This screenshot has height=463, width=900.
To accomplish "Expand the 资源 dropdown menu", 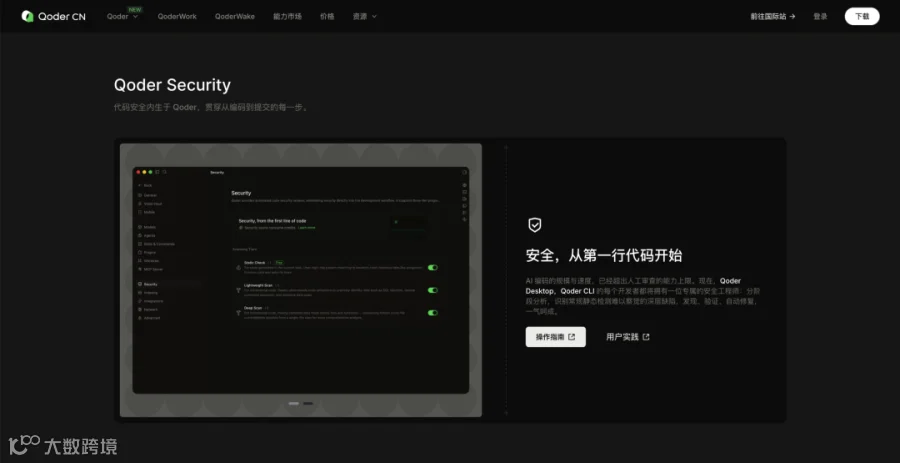I will click(364, 17).
